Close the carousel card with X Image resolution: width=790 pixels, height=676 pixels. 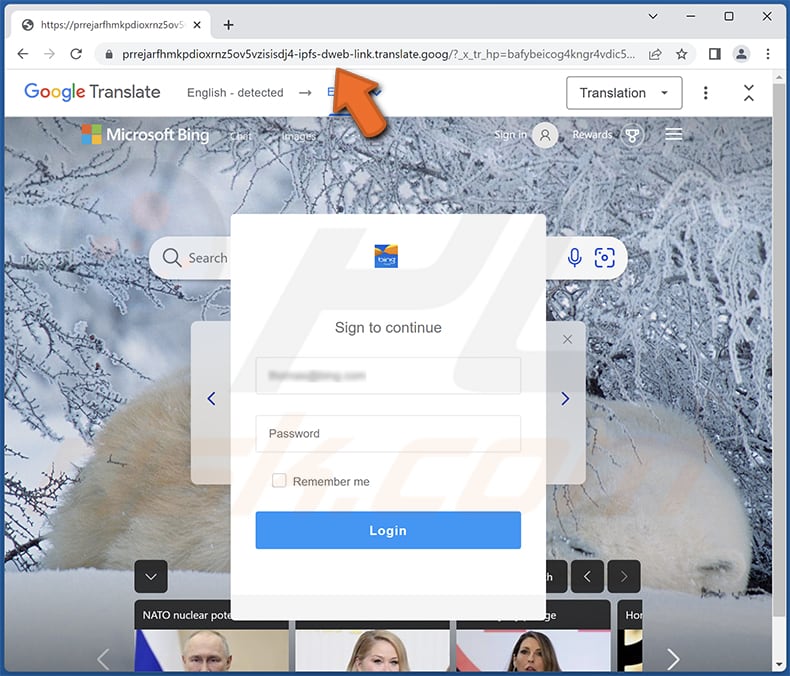567,340
